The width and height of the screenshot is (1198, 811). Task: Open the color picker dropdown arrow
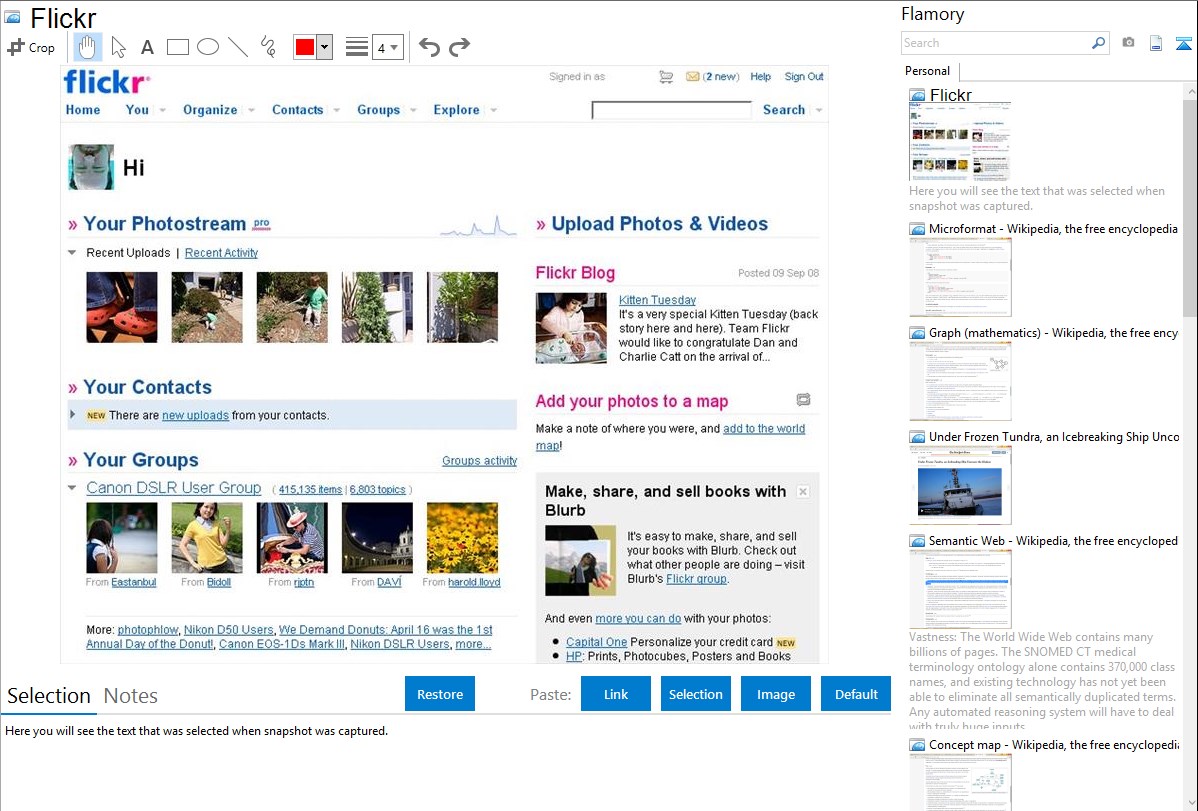(325, 47)
